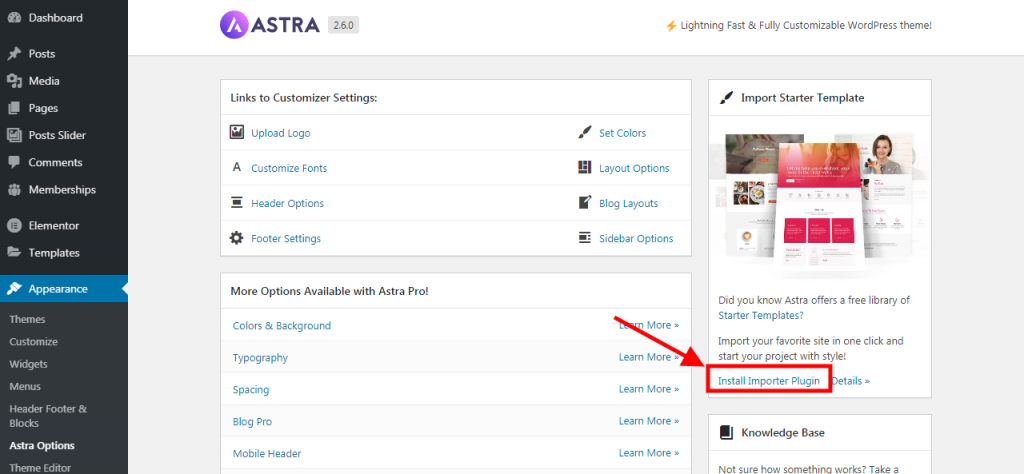Click the Sidebar Options icon
The width and height of the screenshot is (1024, 474).
click(x=584, y=238)
